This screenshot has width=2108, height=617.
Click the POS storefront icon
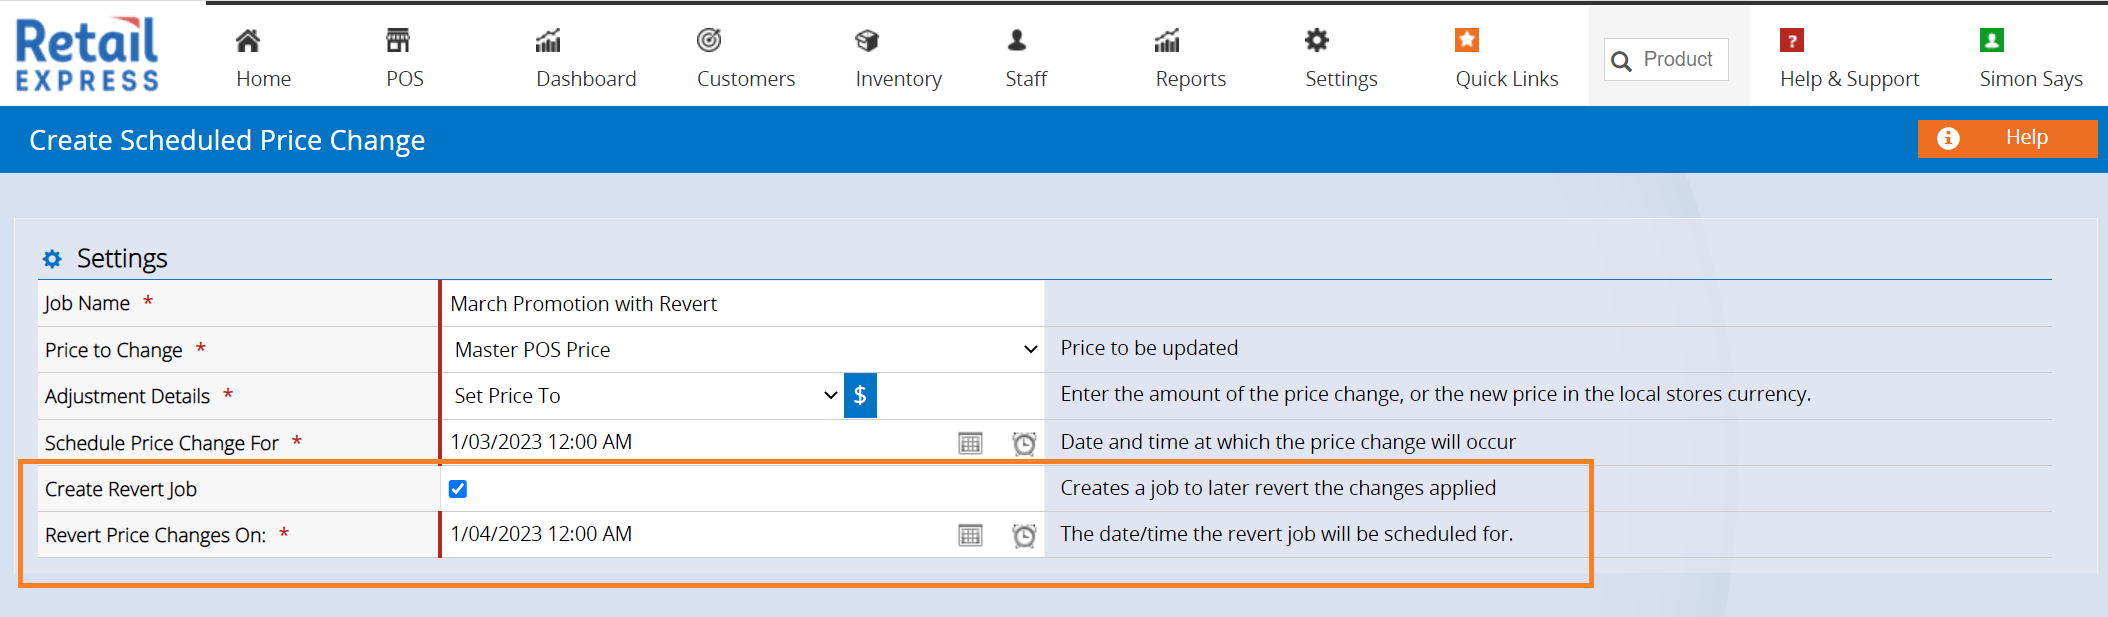(x=398, y=40)
